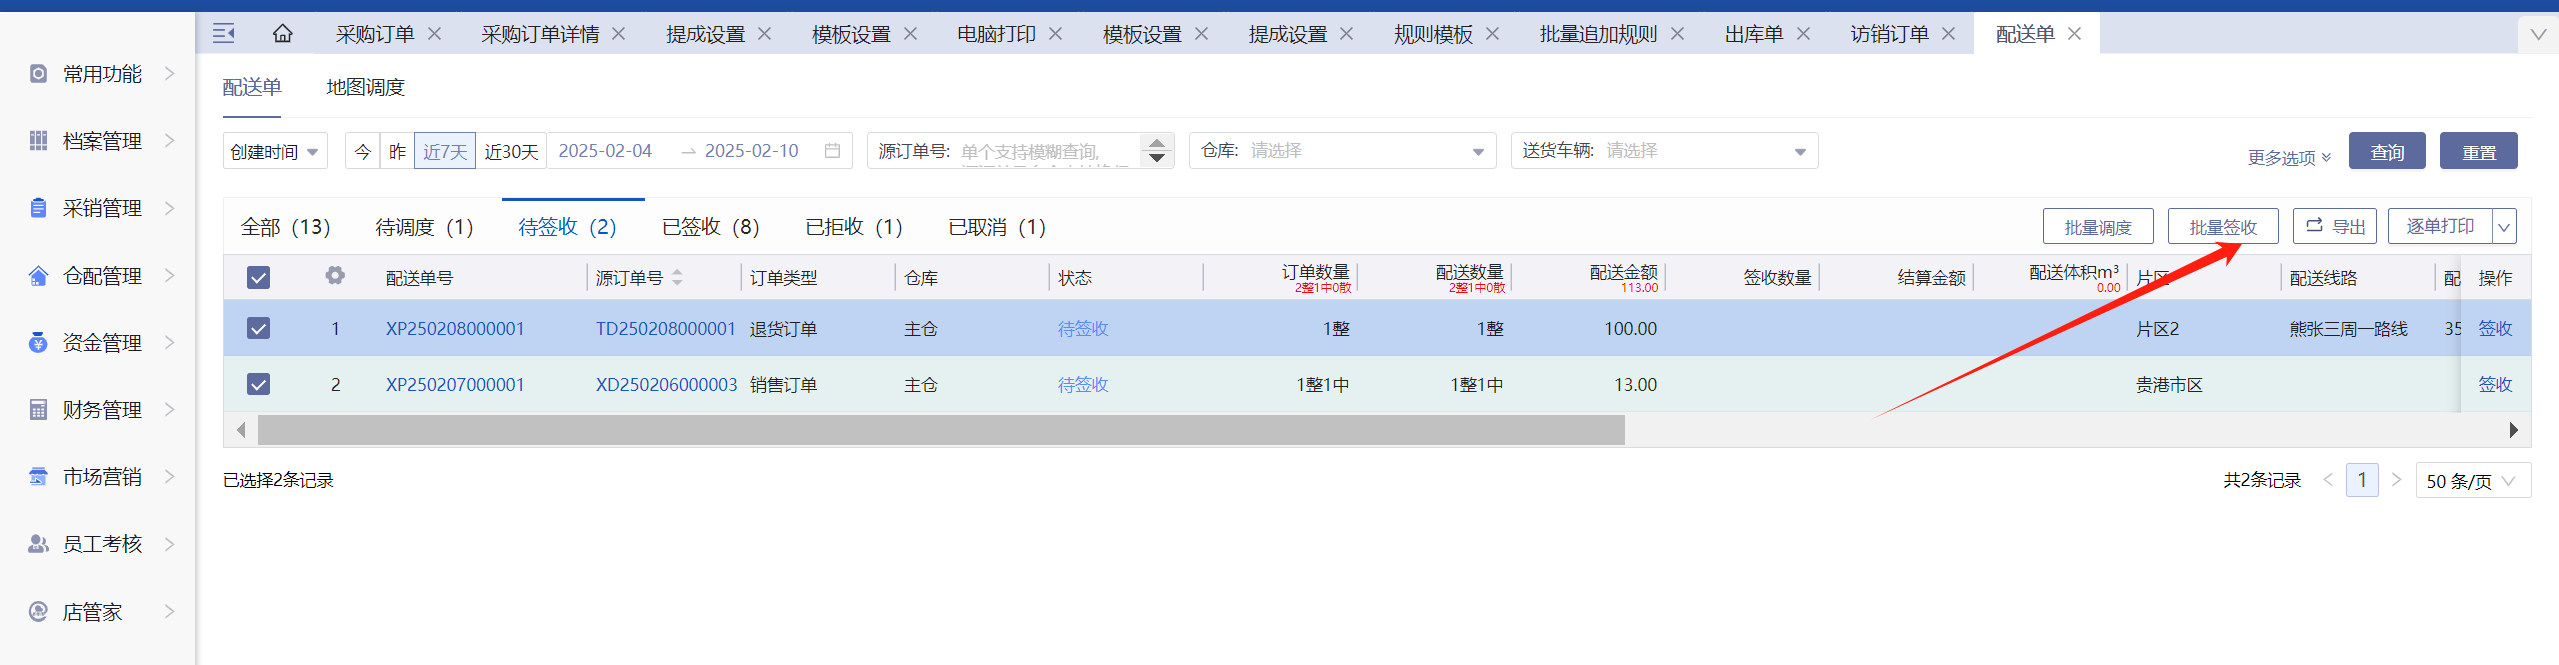Uncheck row 1 checkbox XP250208000001

pyautogui.click(x=258, y=328)
